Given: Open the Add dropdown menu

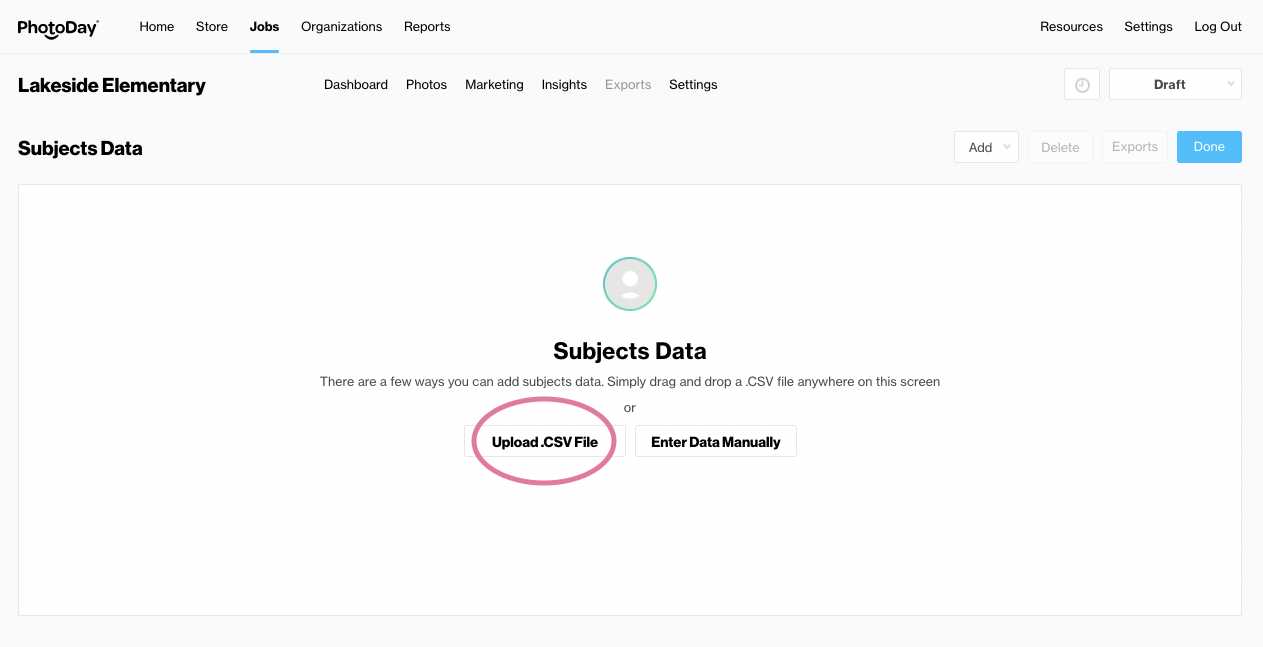Looking at the screenshot, I should pos(986,147).
